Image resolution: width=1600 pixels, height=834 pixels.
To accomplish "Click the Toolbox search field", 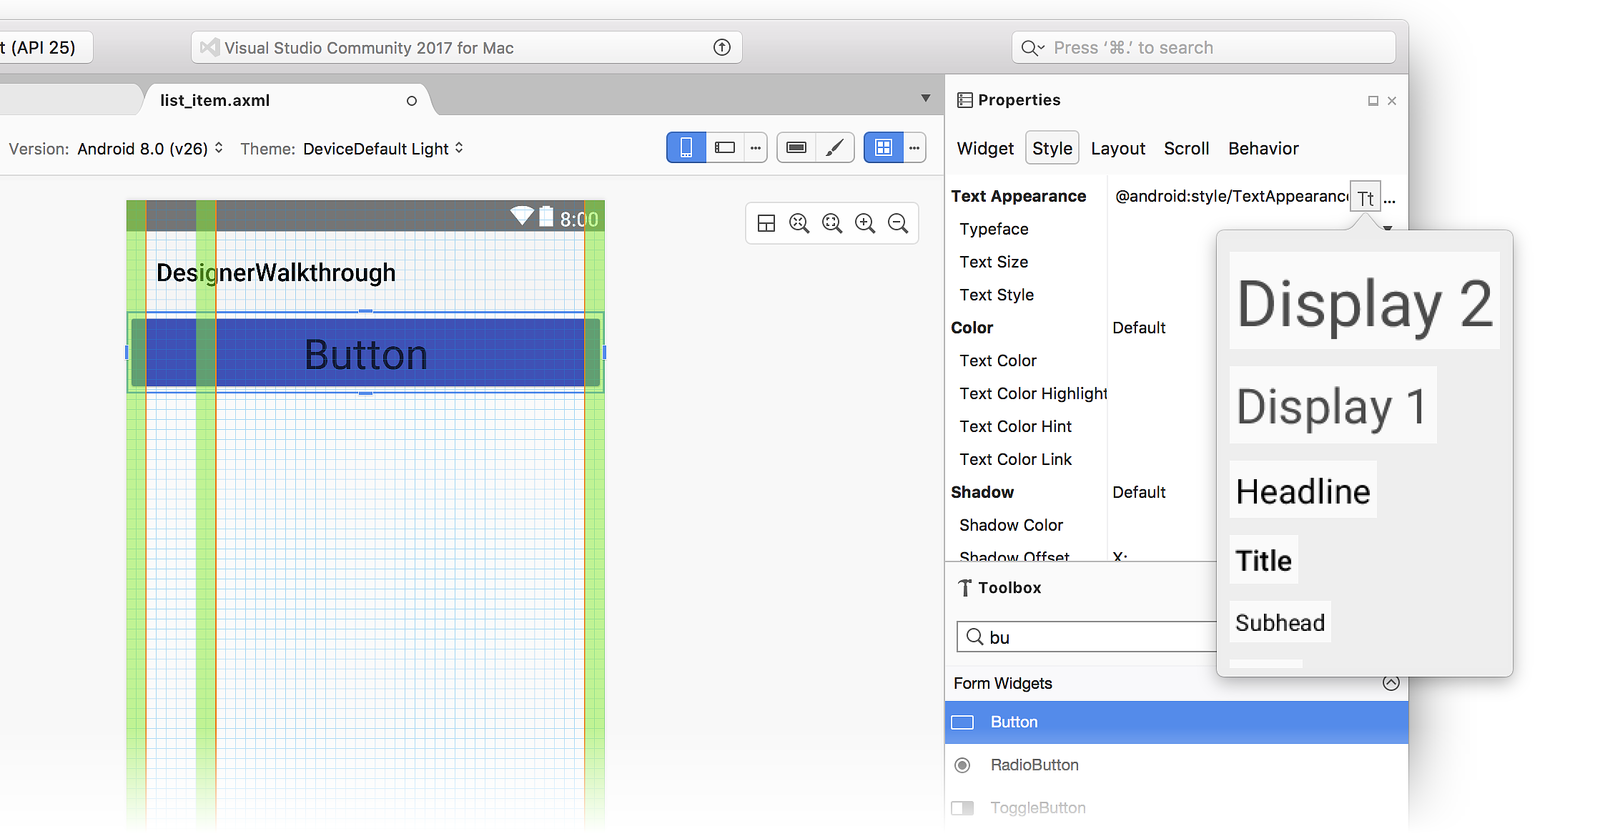I will (1086, 637).
